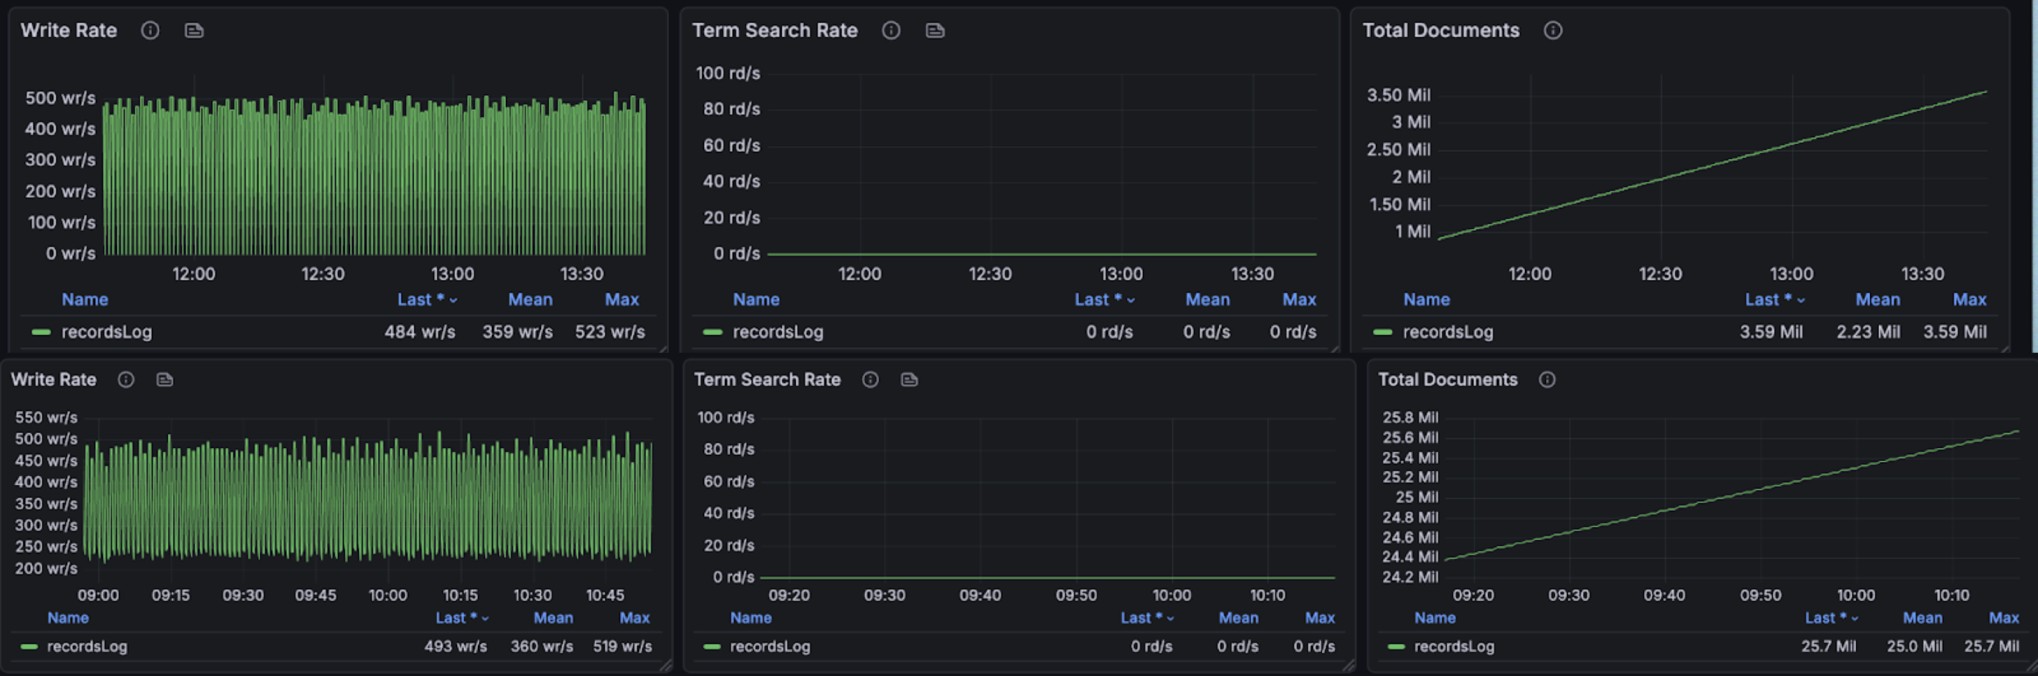Toggle recordsLog series in upper Total Documents legend
This screenshot has height=676, width=2038.
[x=1447, y=332]
